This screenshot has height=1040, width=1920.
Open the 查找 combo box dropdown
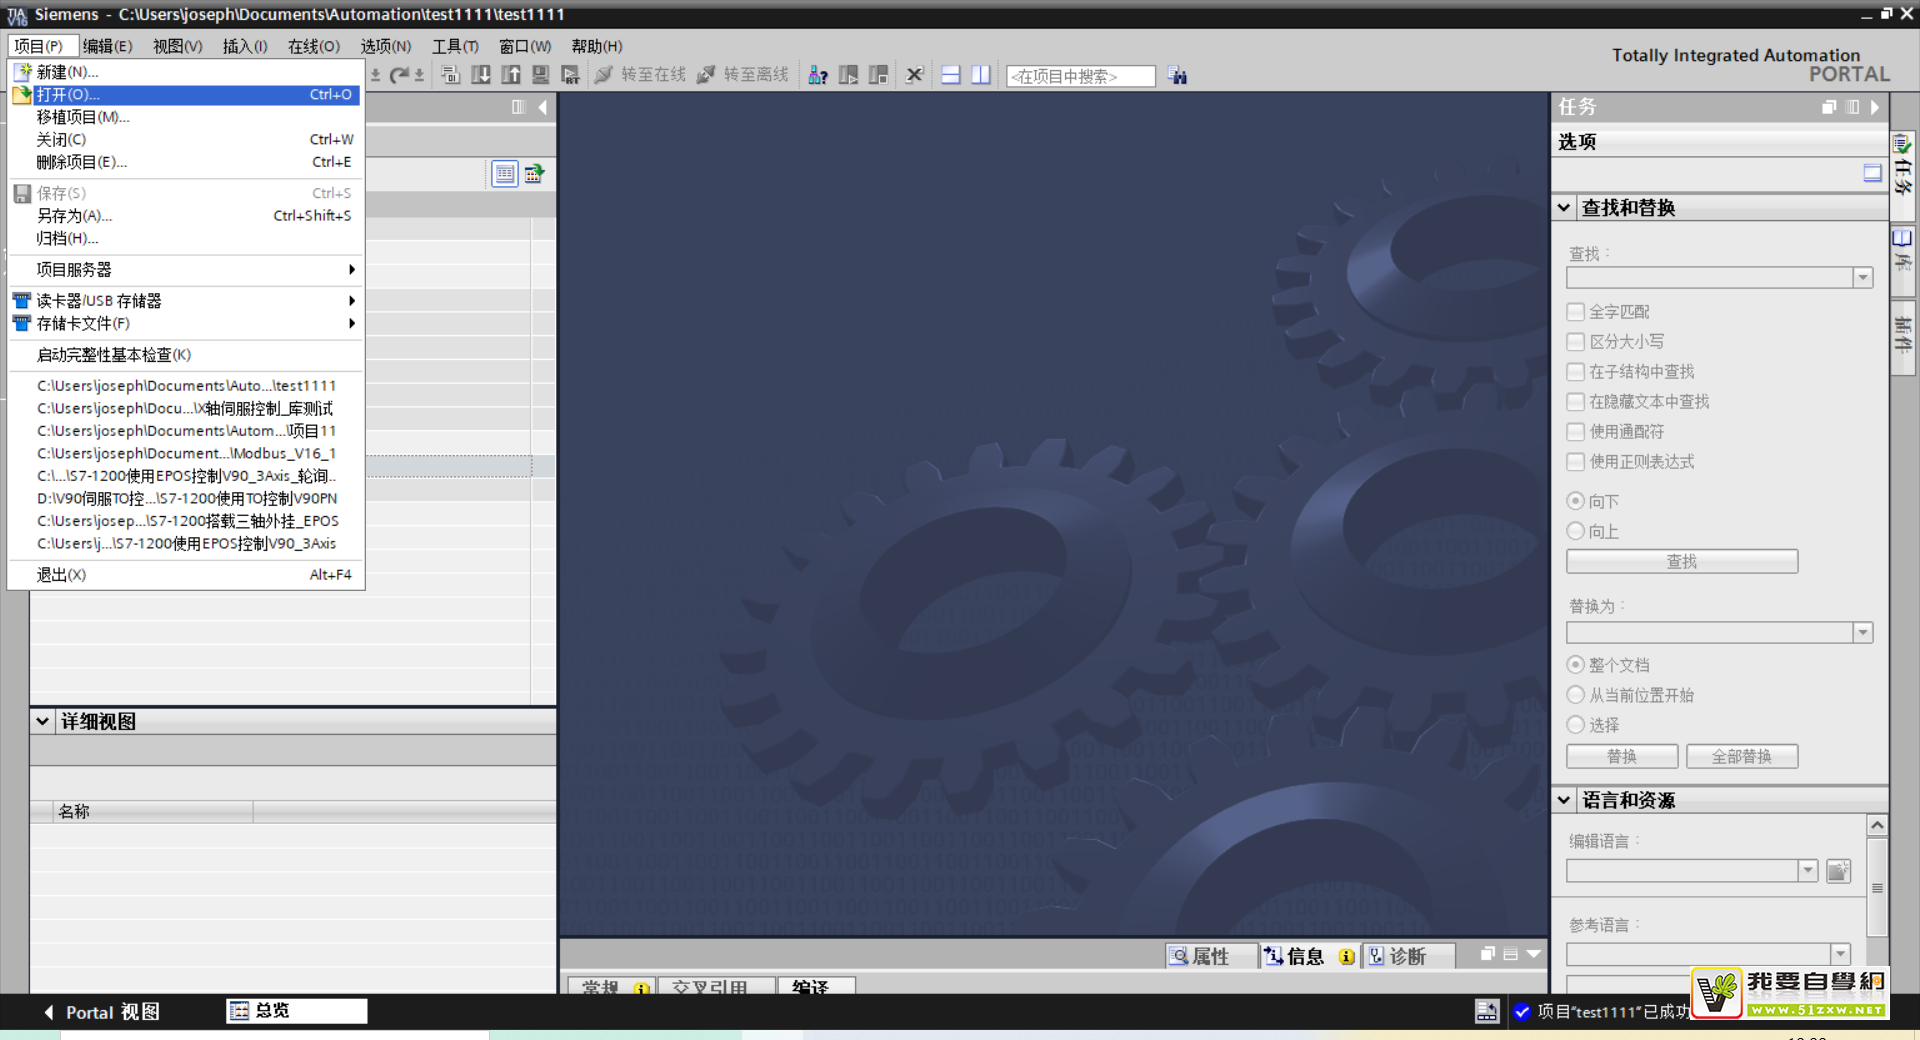coord(1862,278)
